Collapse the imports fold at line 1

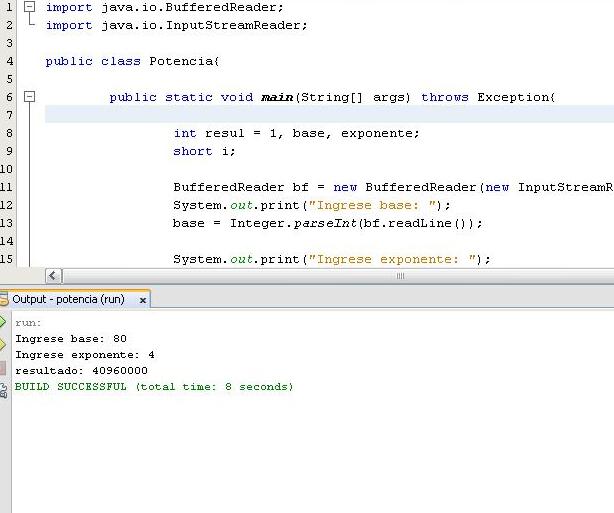(x=29, y=7)
